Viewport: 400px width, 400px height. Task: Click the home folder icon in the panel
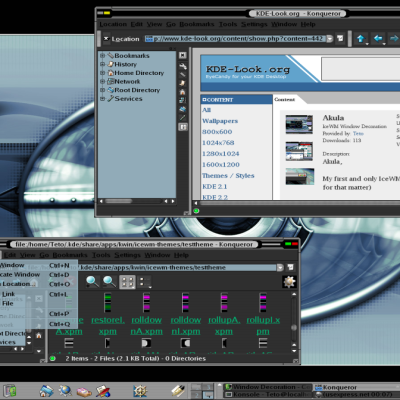click(46, 391)
